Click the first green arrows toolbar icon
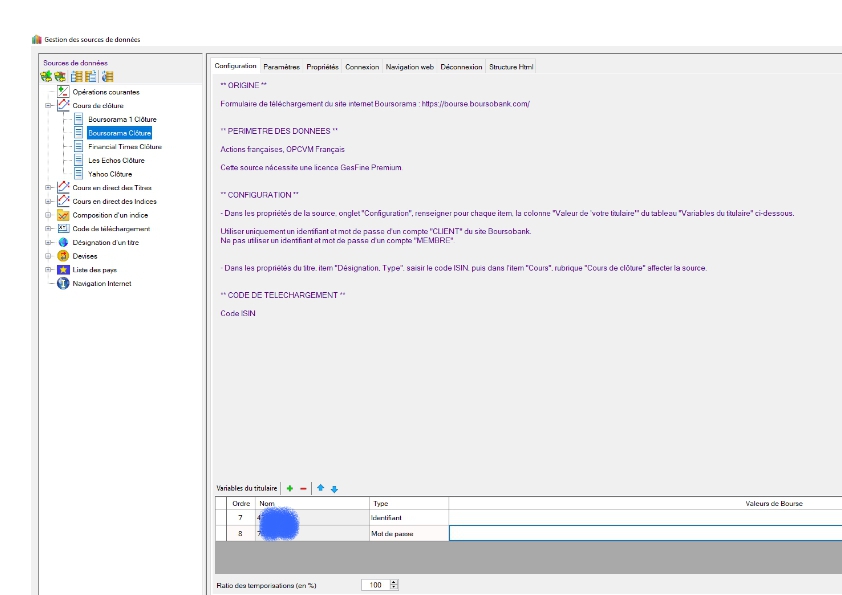842x595 pixels. (x=46, y=76)
